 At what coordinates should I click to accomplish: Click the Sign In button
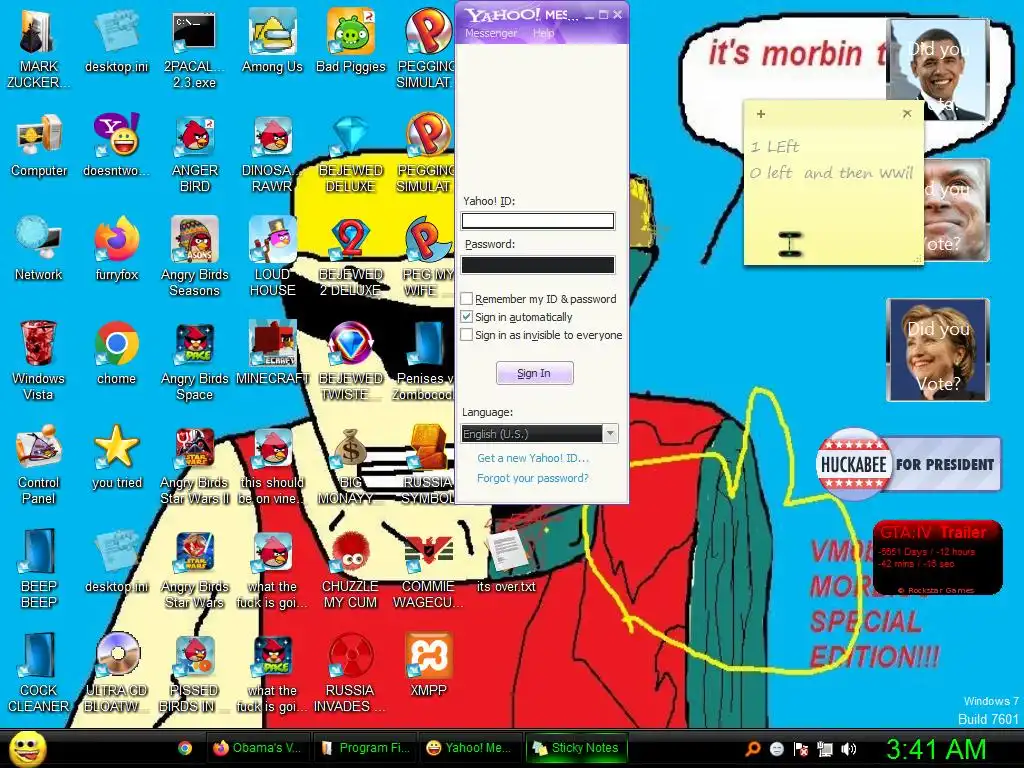point(534,373)
